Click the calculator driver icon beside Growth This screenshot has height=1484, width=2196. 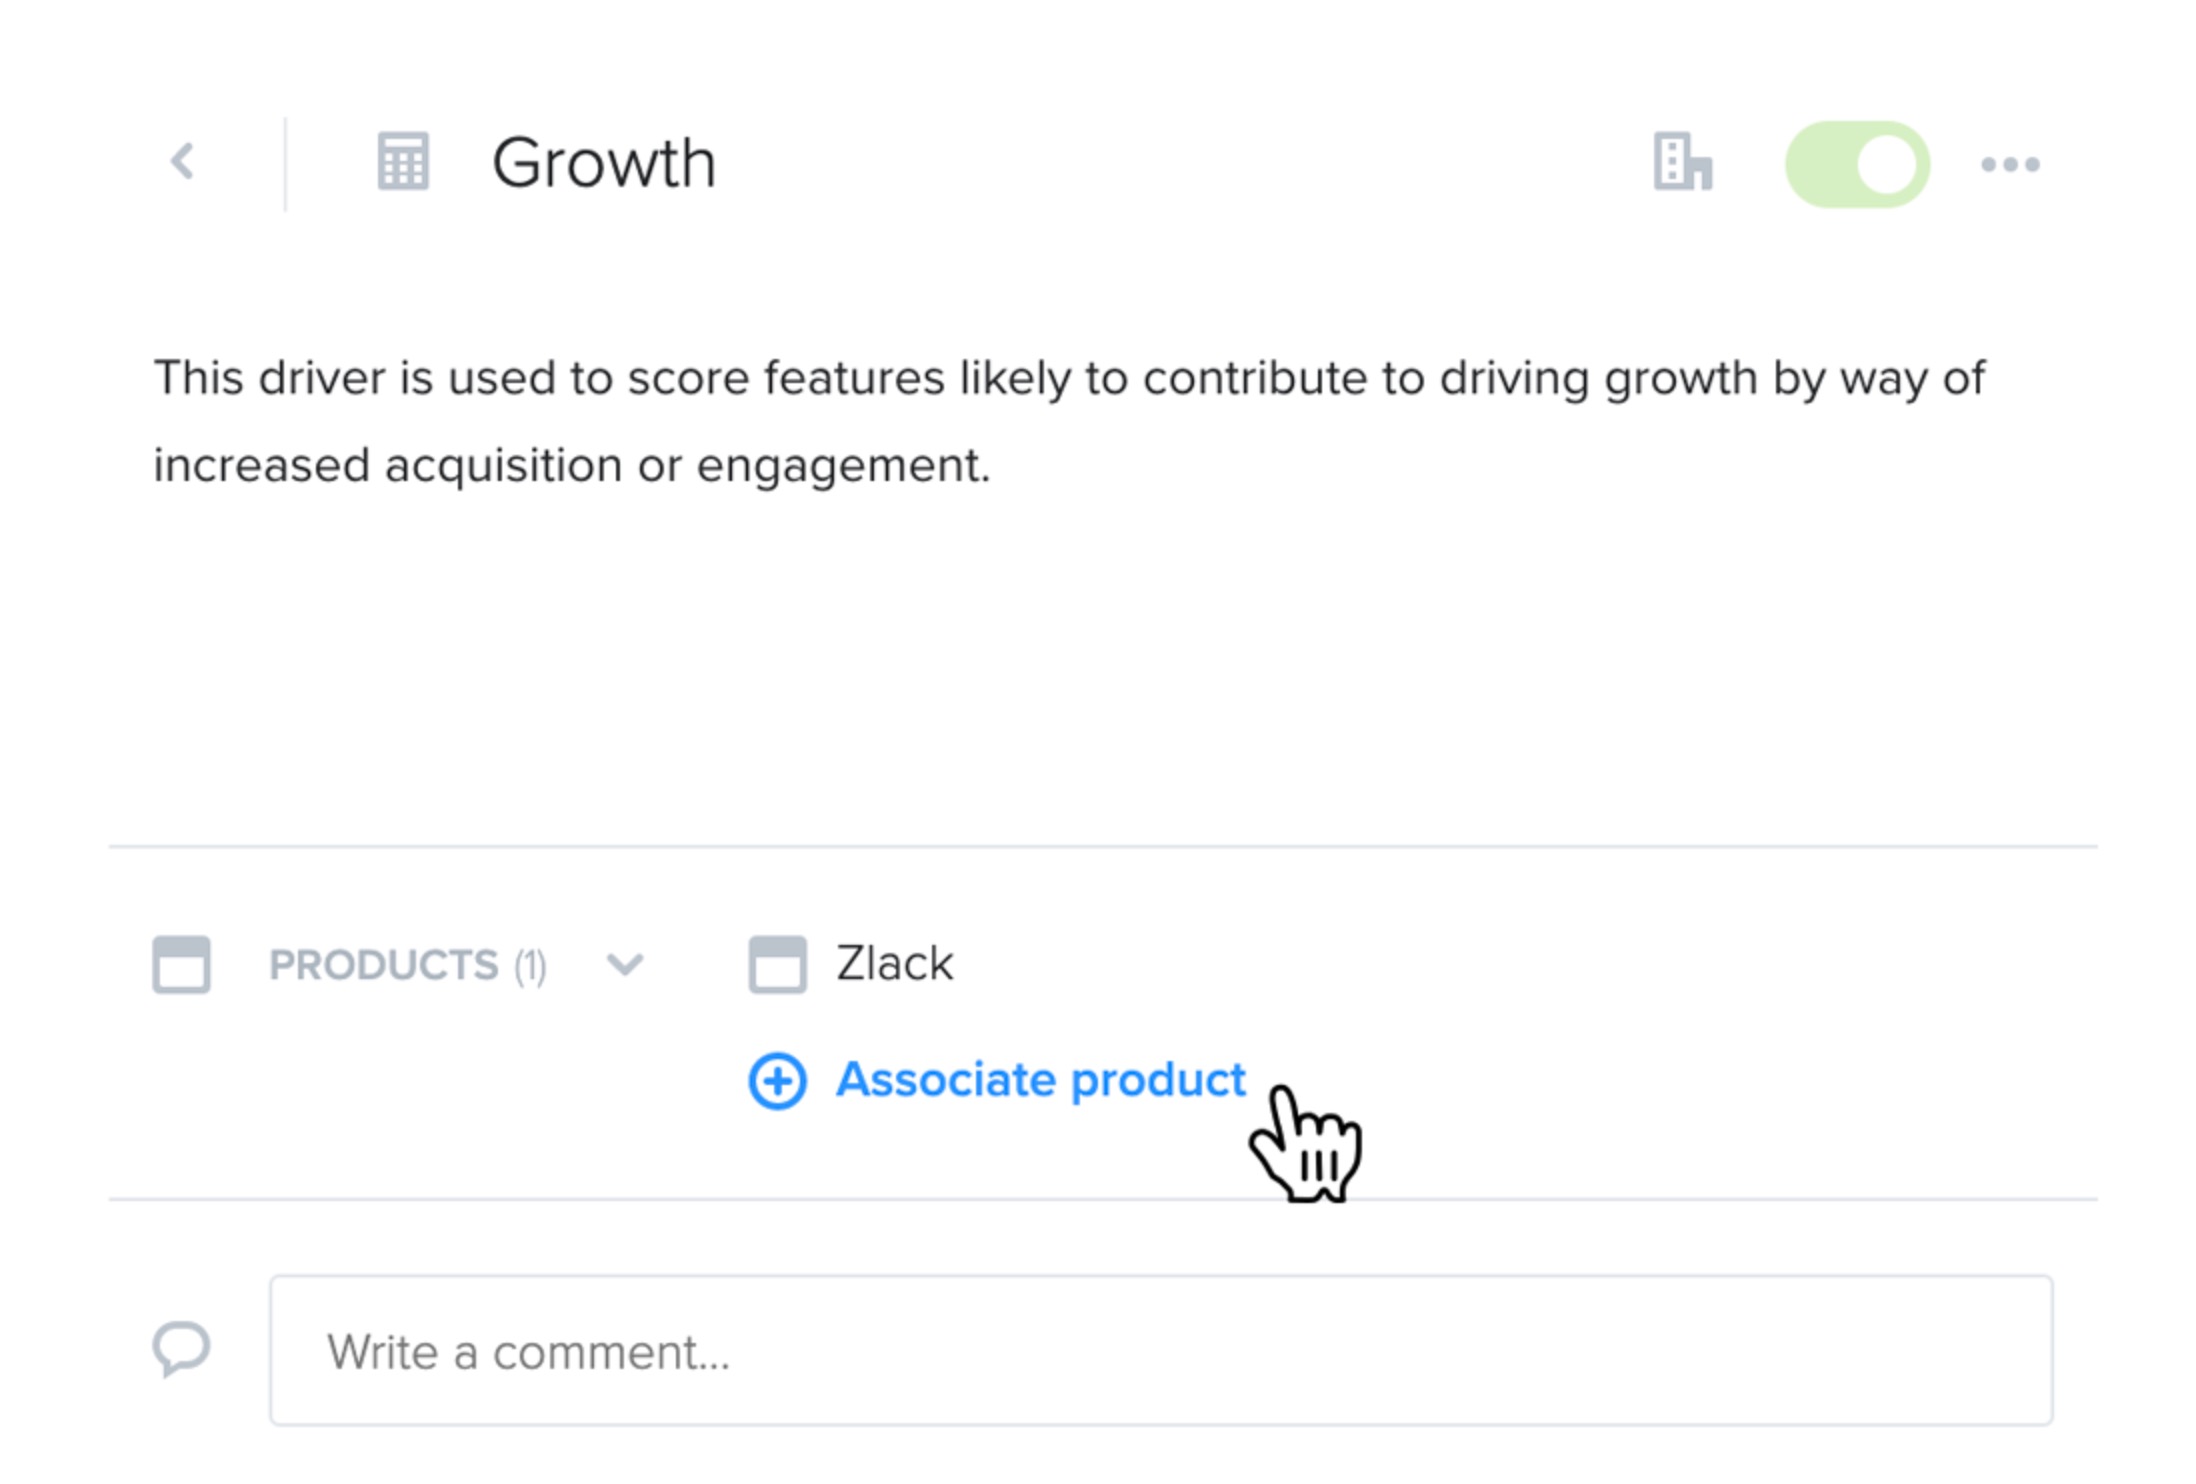(403, 161)
